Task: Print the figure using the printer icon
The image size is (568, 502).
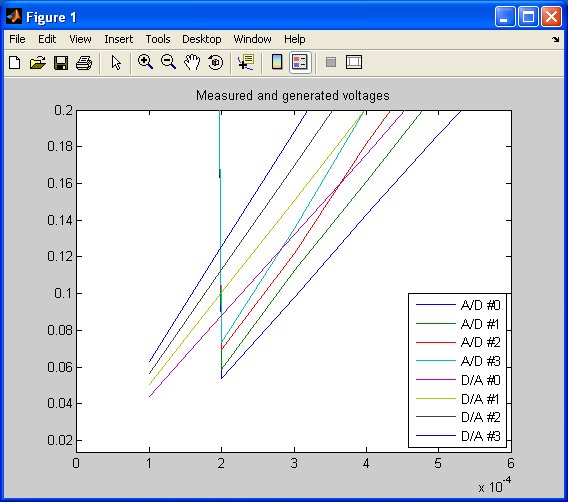Action: tap(84, 63)
